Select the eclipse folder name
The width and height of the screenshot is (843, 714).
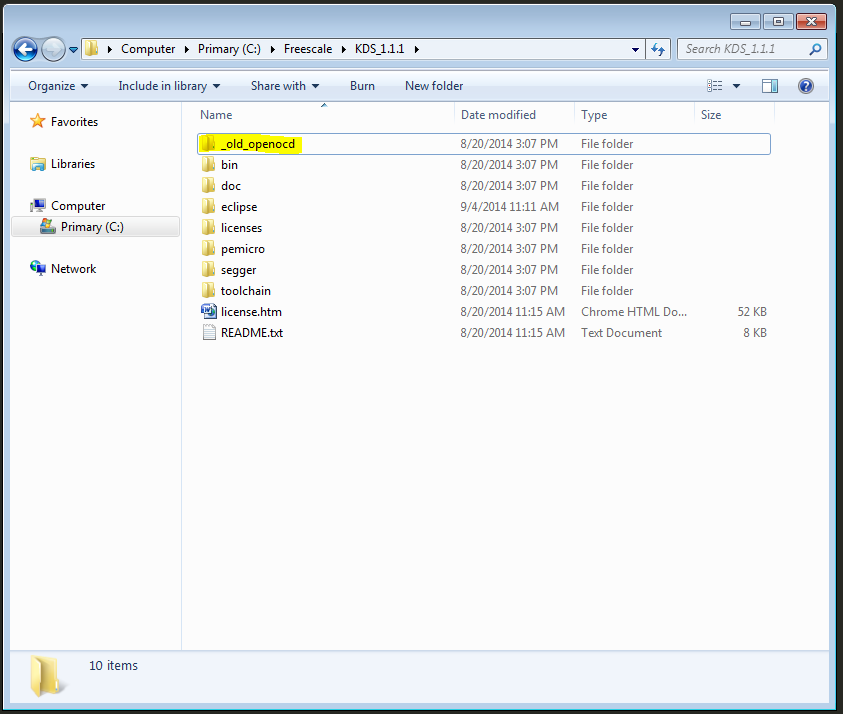[x=239, y=207]
